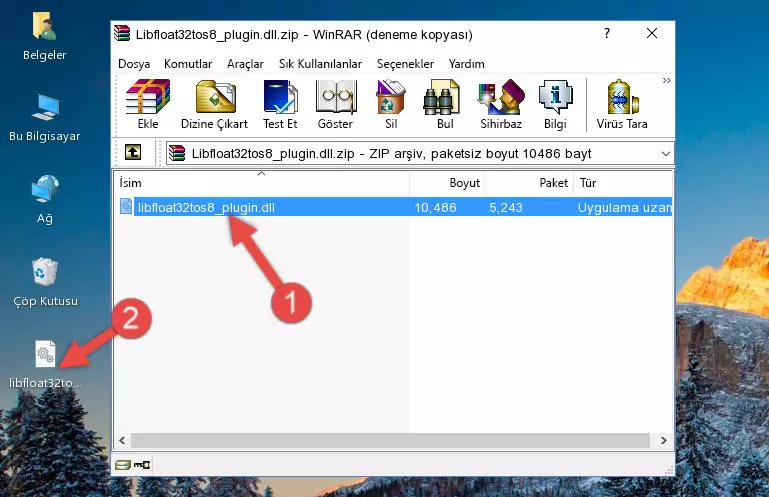Click the WinRAR books icon in title bar
The image size is (769, 497).
pyautogui.click(x=123, y=33)
